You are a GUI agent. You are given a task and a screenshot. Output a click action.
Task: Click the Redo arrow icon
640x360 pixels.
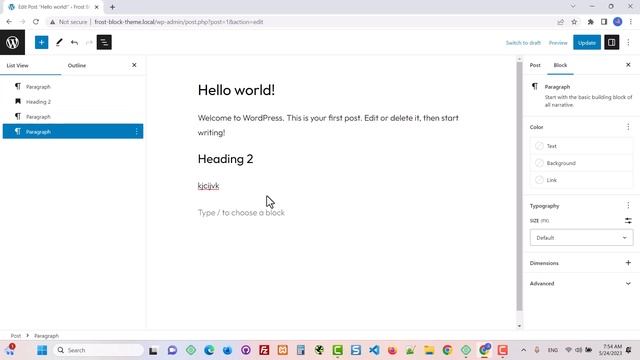[89, 42]
